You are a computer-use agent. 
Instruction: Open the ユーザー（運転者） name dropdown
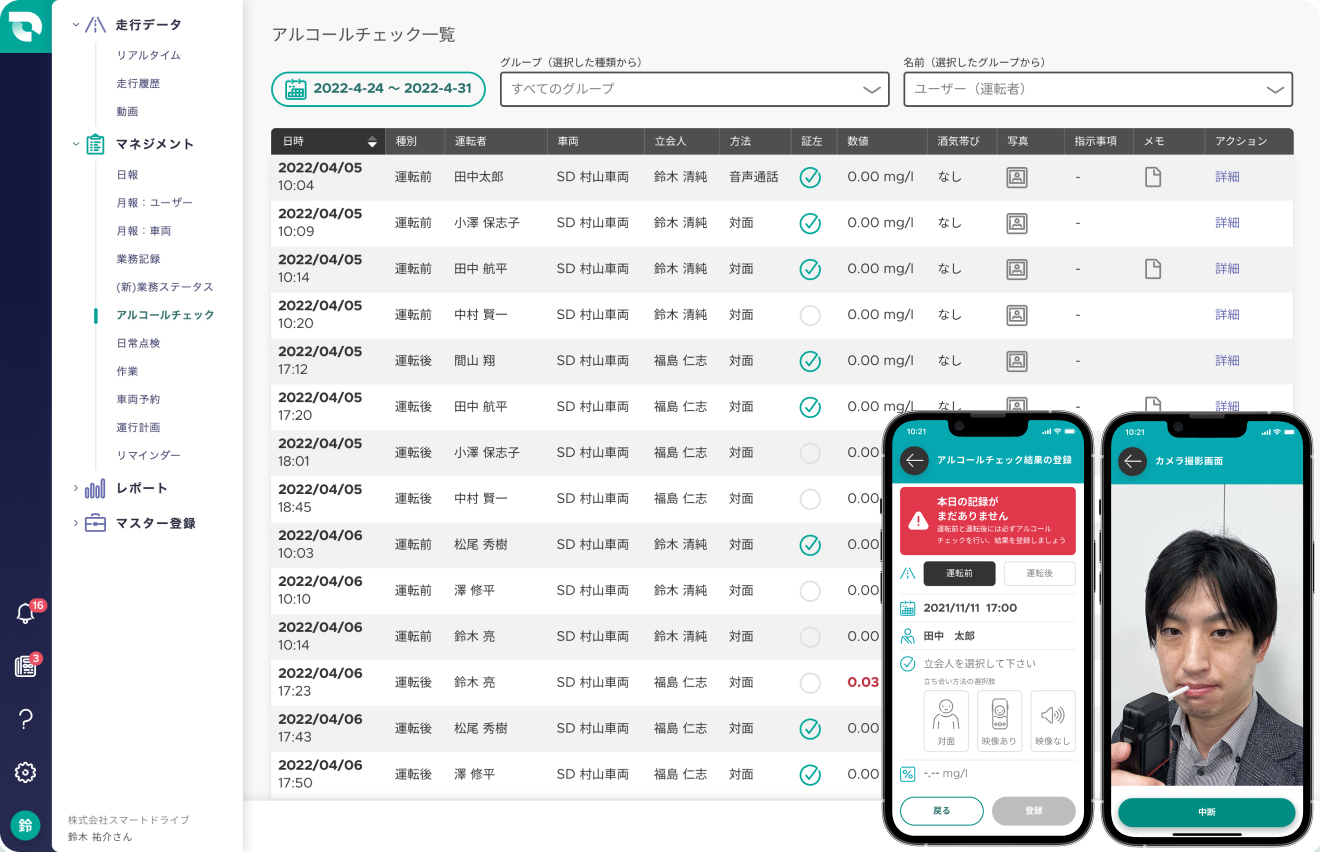[x=1097, y=89]
